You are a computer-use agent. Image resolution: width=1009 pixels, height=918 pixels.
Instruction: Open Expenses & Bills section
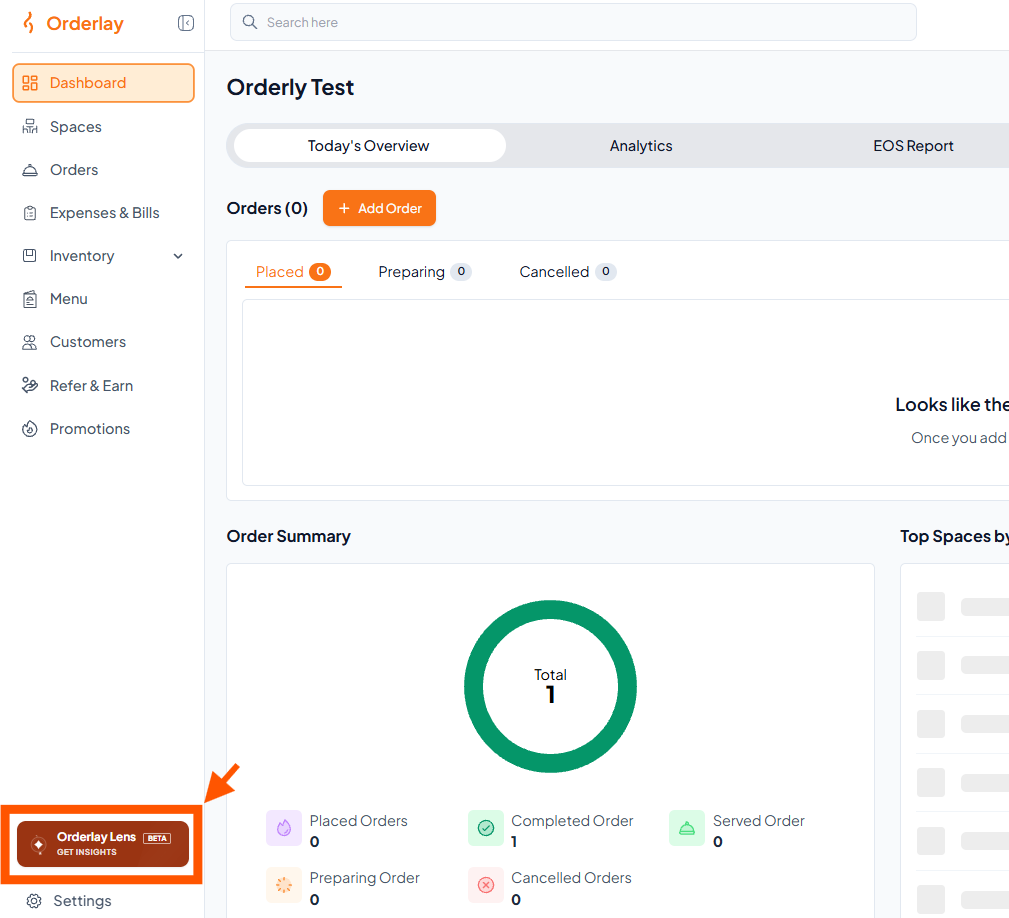click(x=104, y=213)
